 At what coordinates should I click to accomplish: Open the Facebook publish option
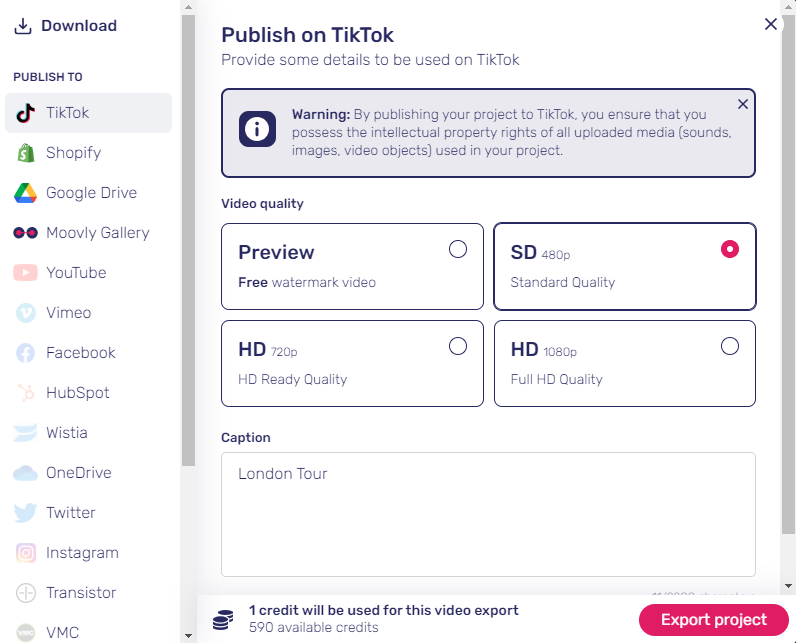click(x=65, y=353)
